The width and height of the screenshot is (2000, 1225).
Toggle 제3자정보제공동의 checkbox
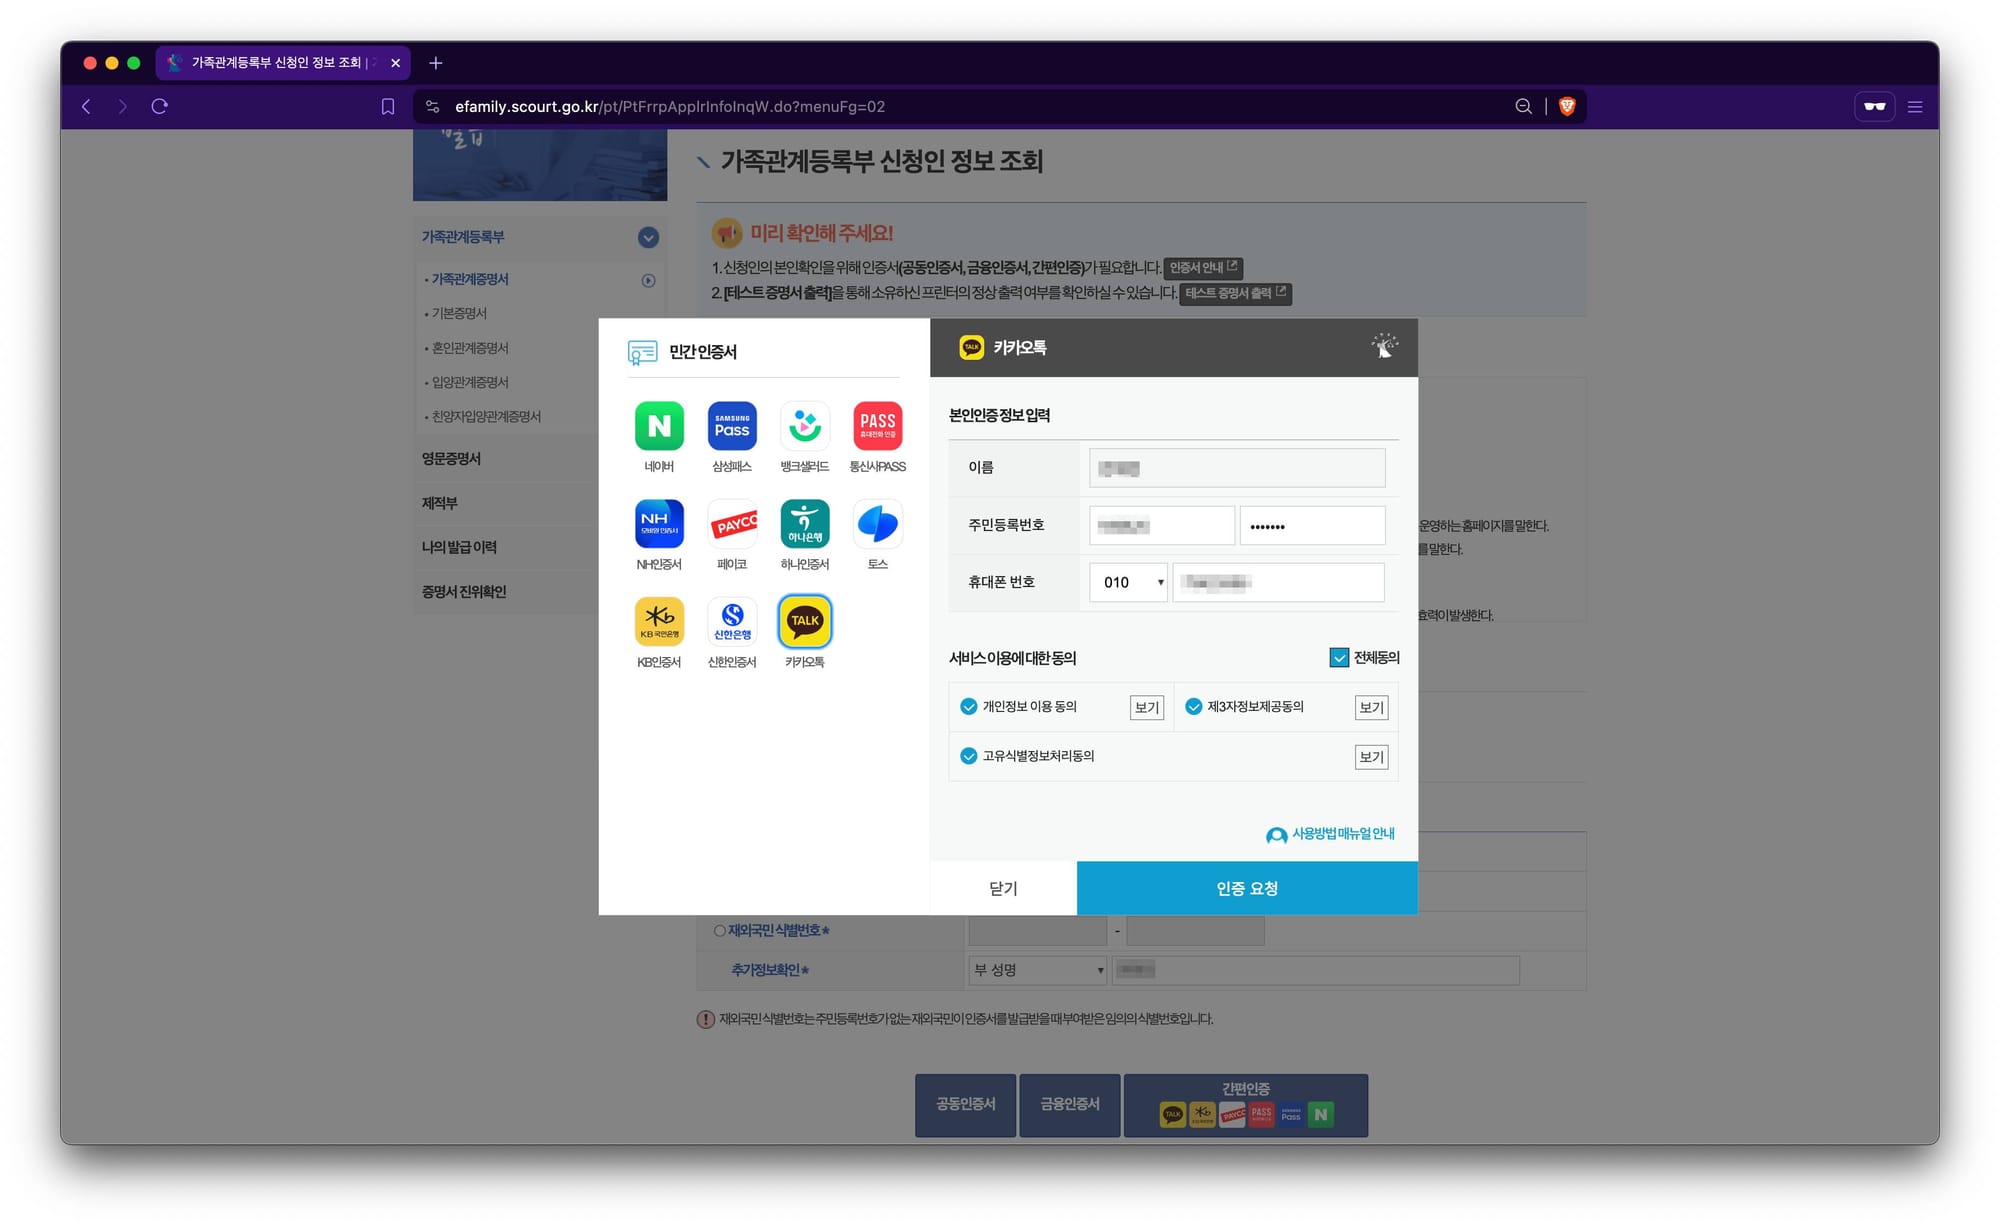point(1193,706)
